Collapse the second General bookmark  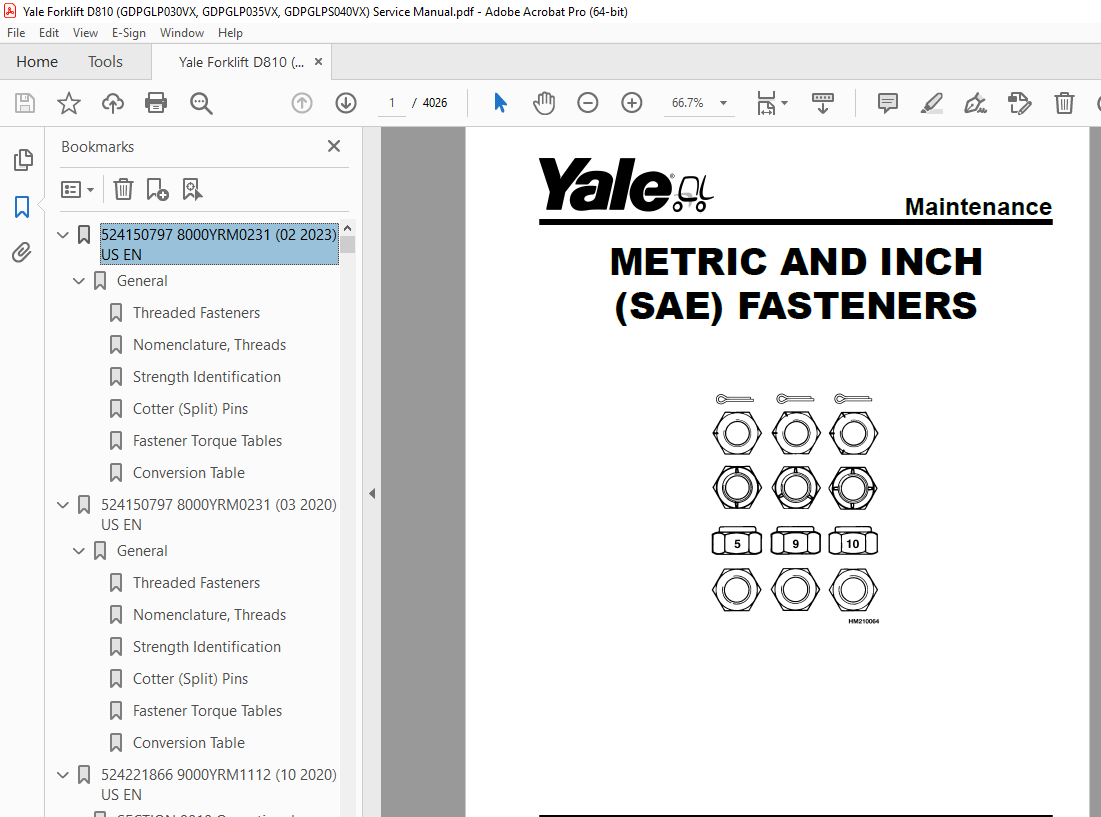click(79, 552)
